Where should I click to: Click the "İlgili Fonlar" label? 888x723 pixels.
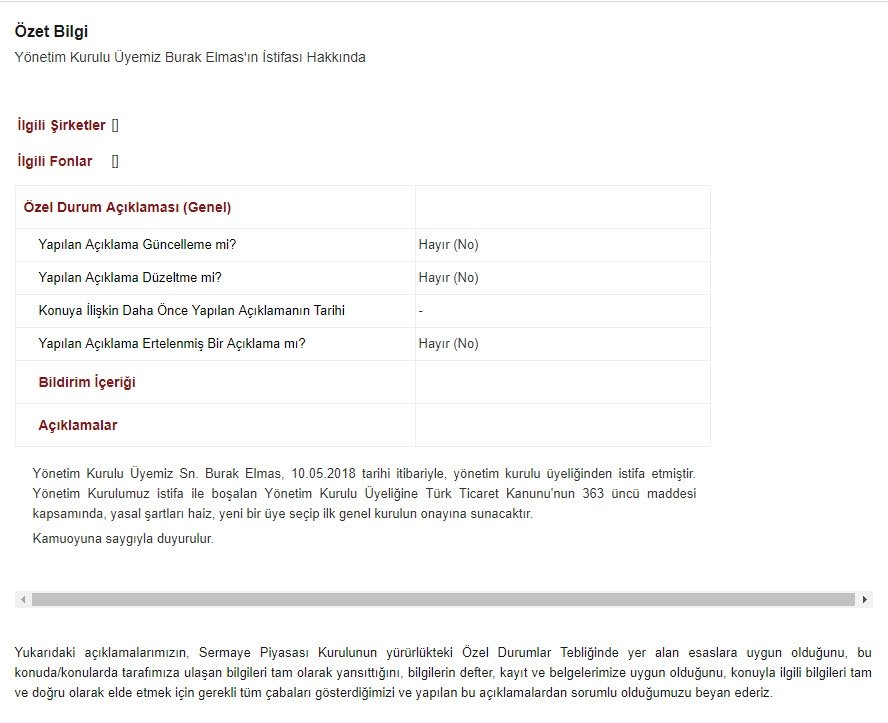point(54,161)
